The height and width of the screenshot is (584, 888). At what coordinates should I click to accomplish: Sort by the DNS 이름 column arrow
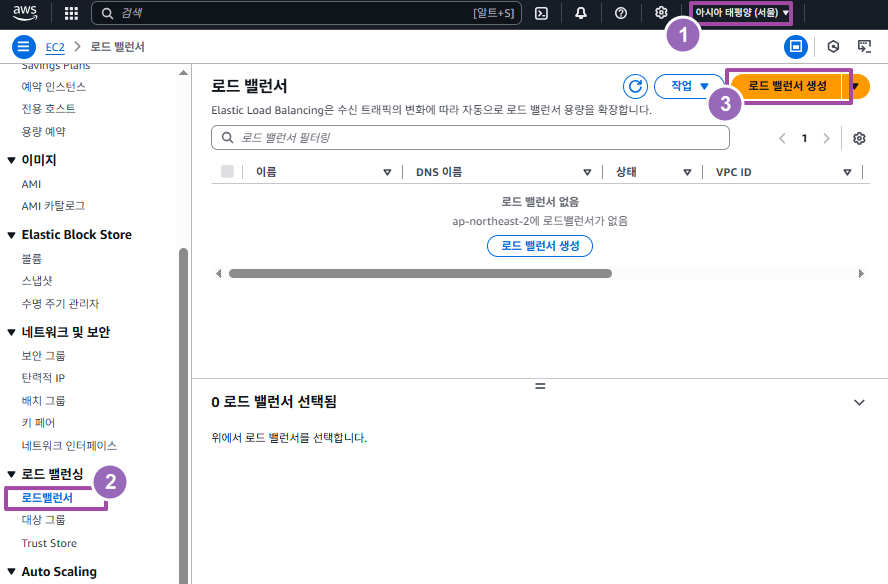coord(587,172)
